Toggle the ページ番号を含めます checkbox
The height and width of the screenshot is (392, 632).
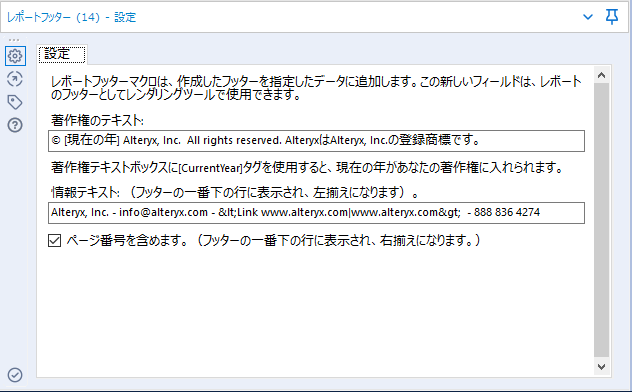54,241
